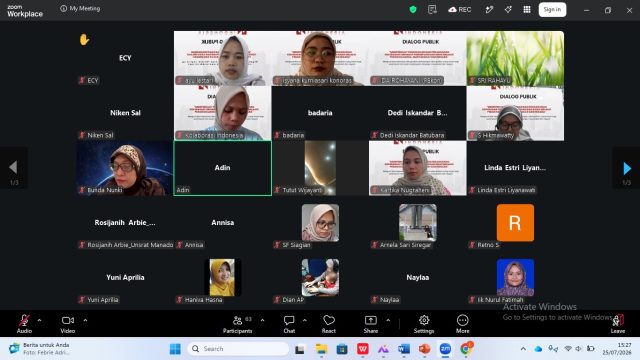Expand audio options arrow beside Audio

40,320
